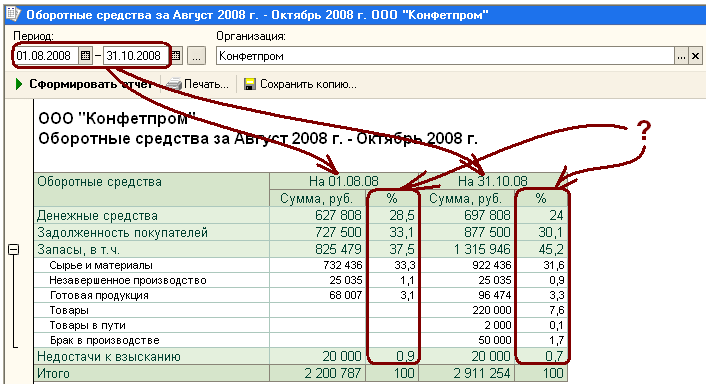The image size is (709, 387).
Task: Select the Денежные средства row
Action: (301, 216)
